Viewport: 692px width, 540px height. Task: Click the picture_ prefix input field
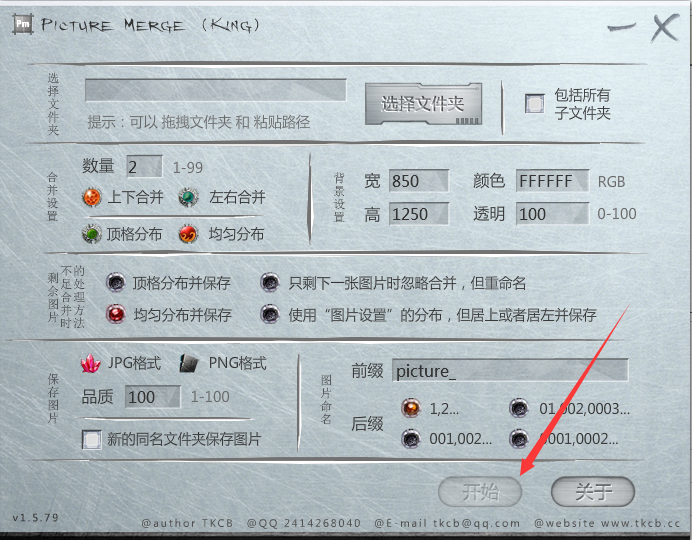(510, 370)
